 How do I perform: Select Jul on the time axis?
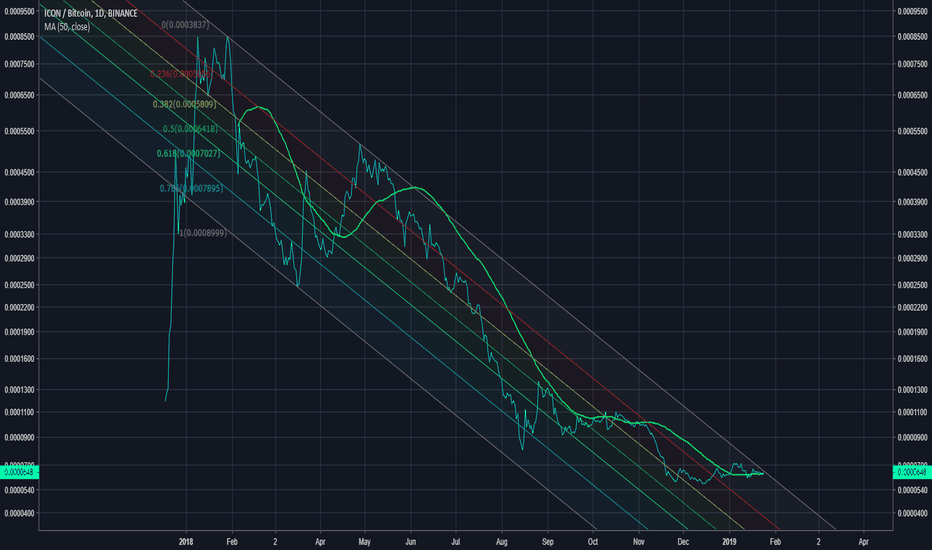pos(455,542)
